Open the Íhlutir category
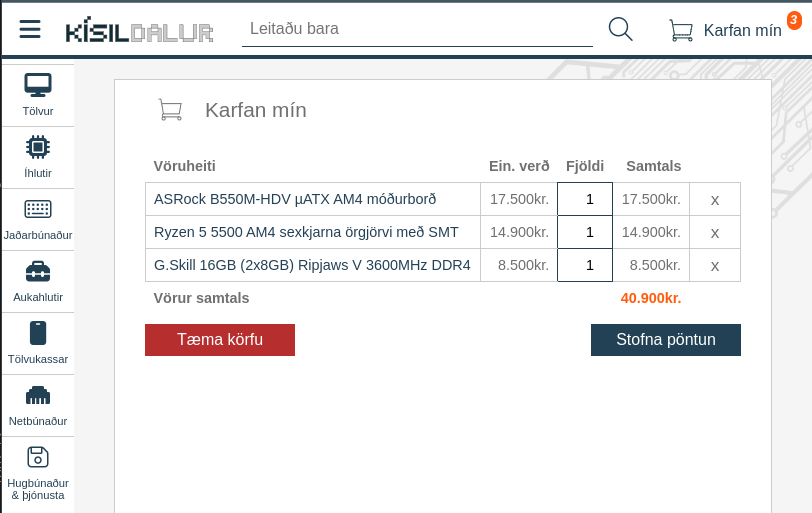Screen dimensions: 812x513 pyautogui.click(x=38, y=158)
